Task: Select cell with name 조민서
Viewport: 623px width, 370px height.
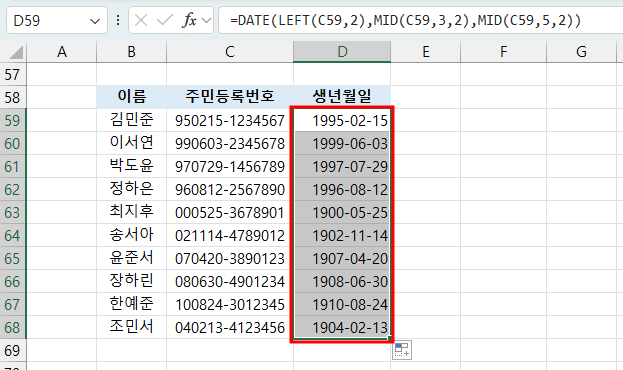Action: point(132,327)
